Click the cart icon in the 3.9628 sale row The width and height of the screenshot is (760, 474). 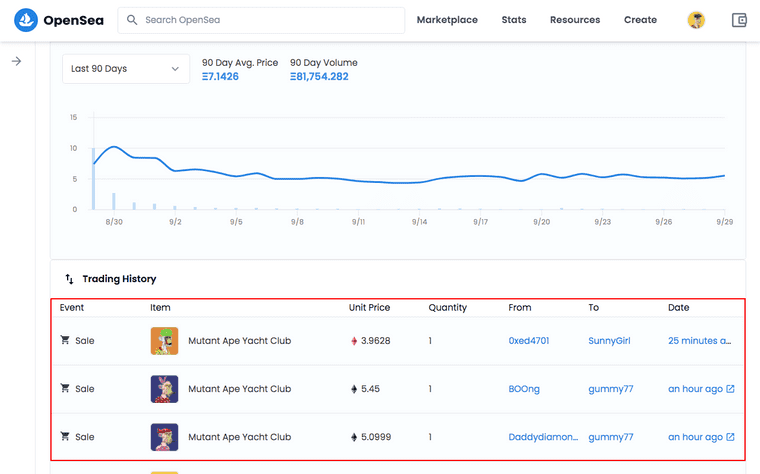click(64, 340)
